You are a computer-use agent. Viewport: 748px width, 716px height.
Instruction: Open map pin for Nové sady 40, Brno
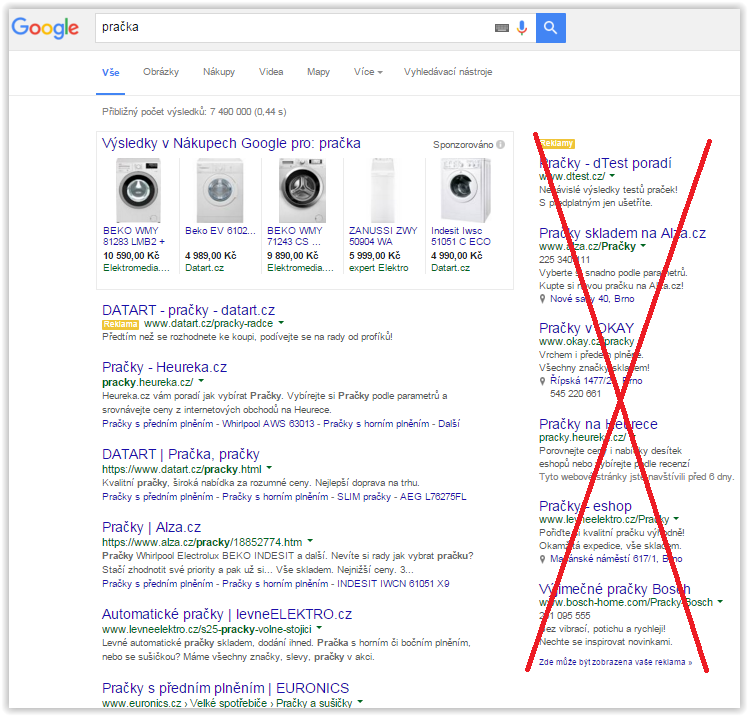[x=542, y=299]
